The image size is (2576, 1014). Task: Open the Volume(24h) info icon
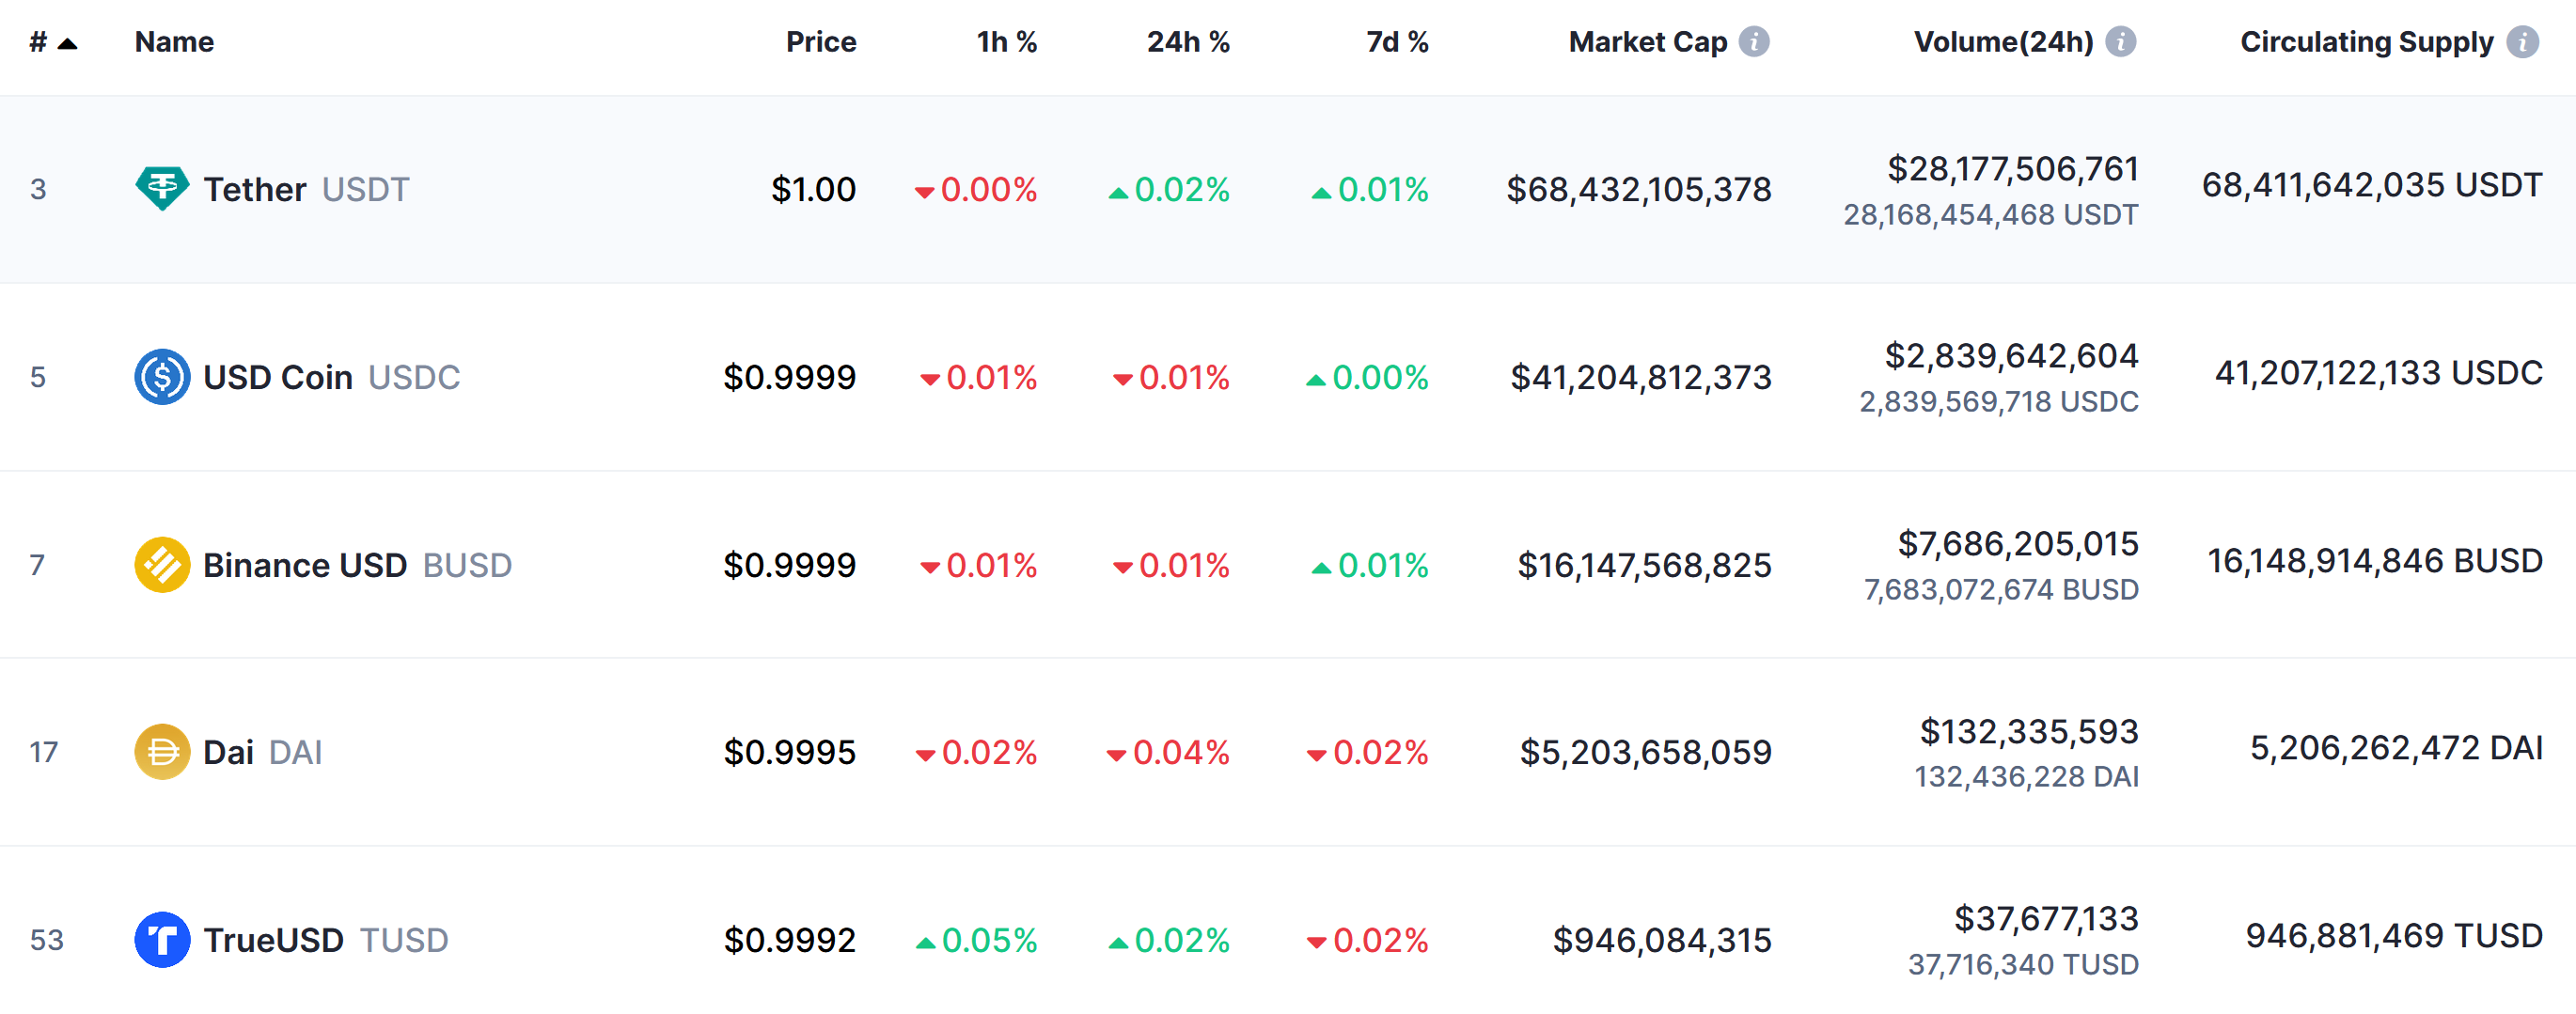(2120, 42)
